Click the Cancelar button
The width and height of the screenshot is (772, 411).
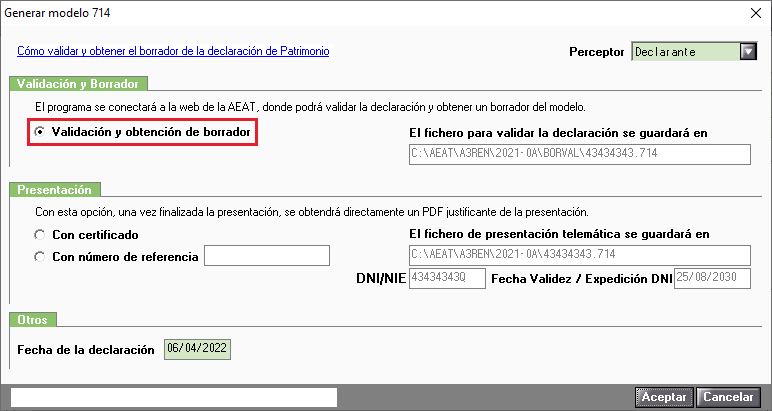click(728, 397)
